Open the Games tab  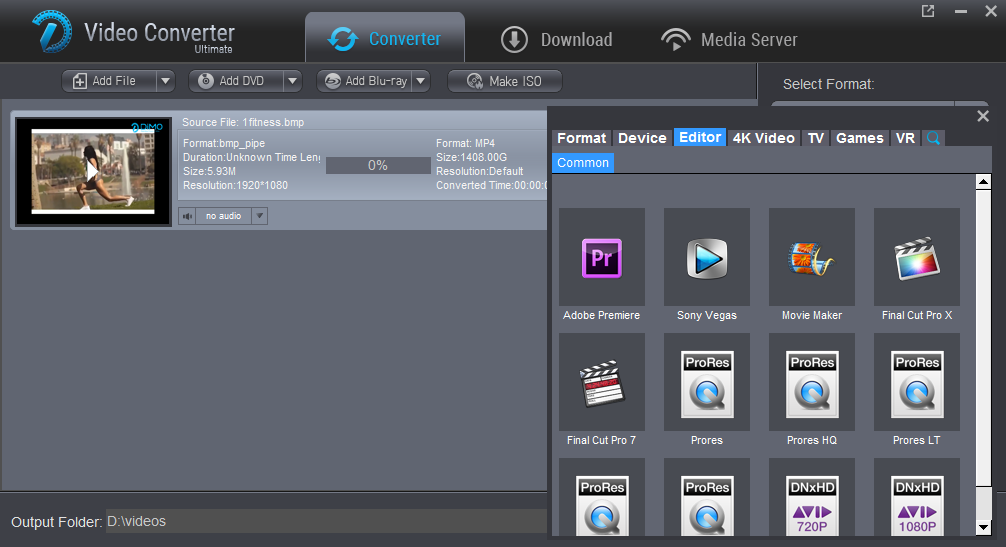(x=860, y=138)
